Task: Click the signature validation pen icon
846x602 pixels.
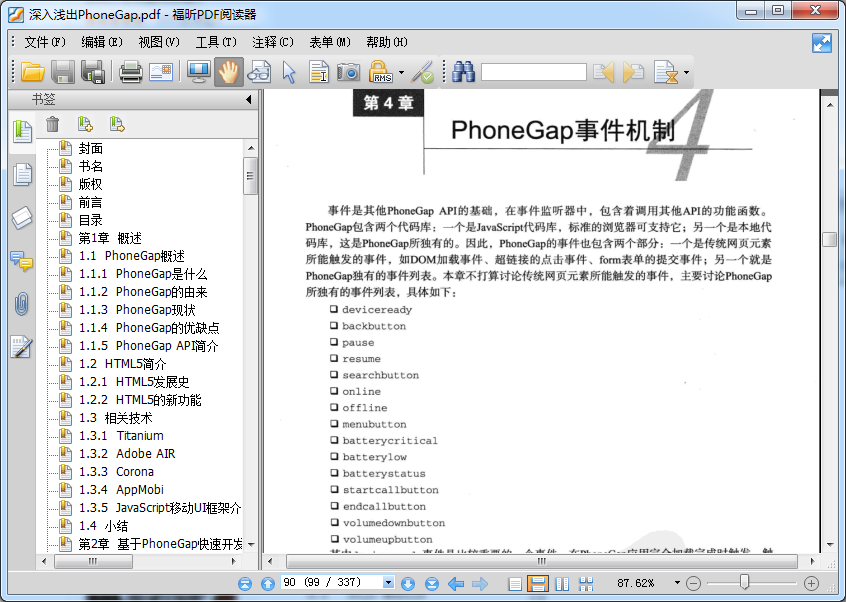Action: 422,72
